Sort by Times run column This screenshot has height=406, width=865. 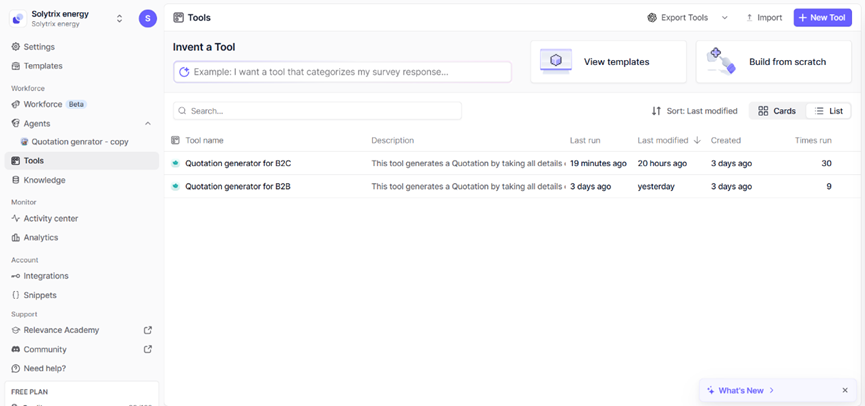[x=813, y=141]
